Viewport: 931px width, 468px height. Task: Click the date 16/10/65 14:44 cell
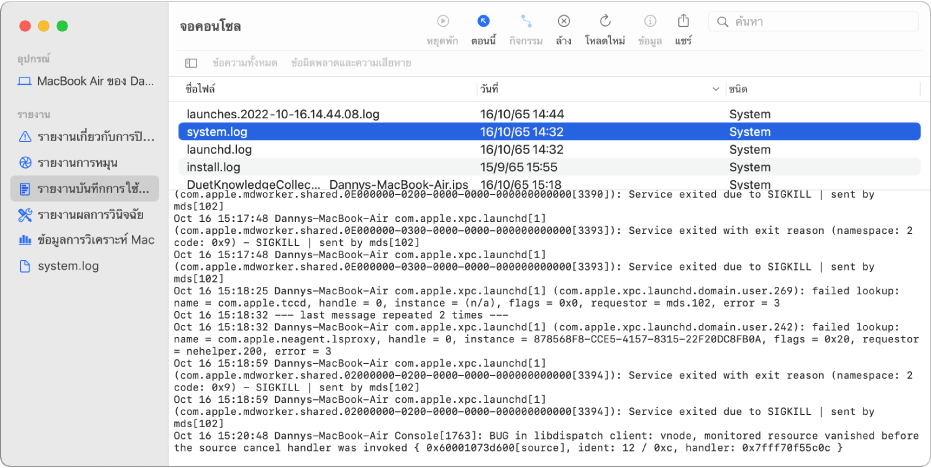(522, 114)
